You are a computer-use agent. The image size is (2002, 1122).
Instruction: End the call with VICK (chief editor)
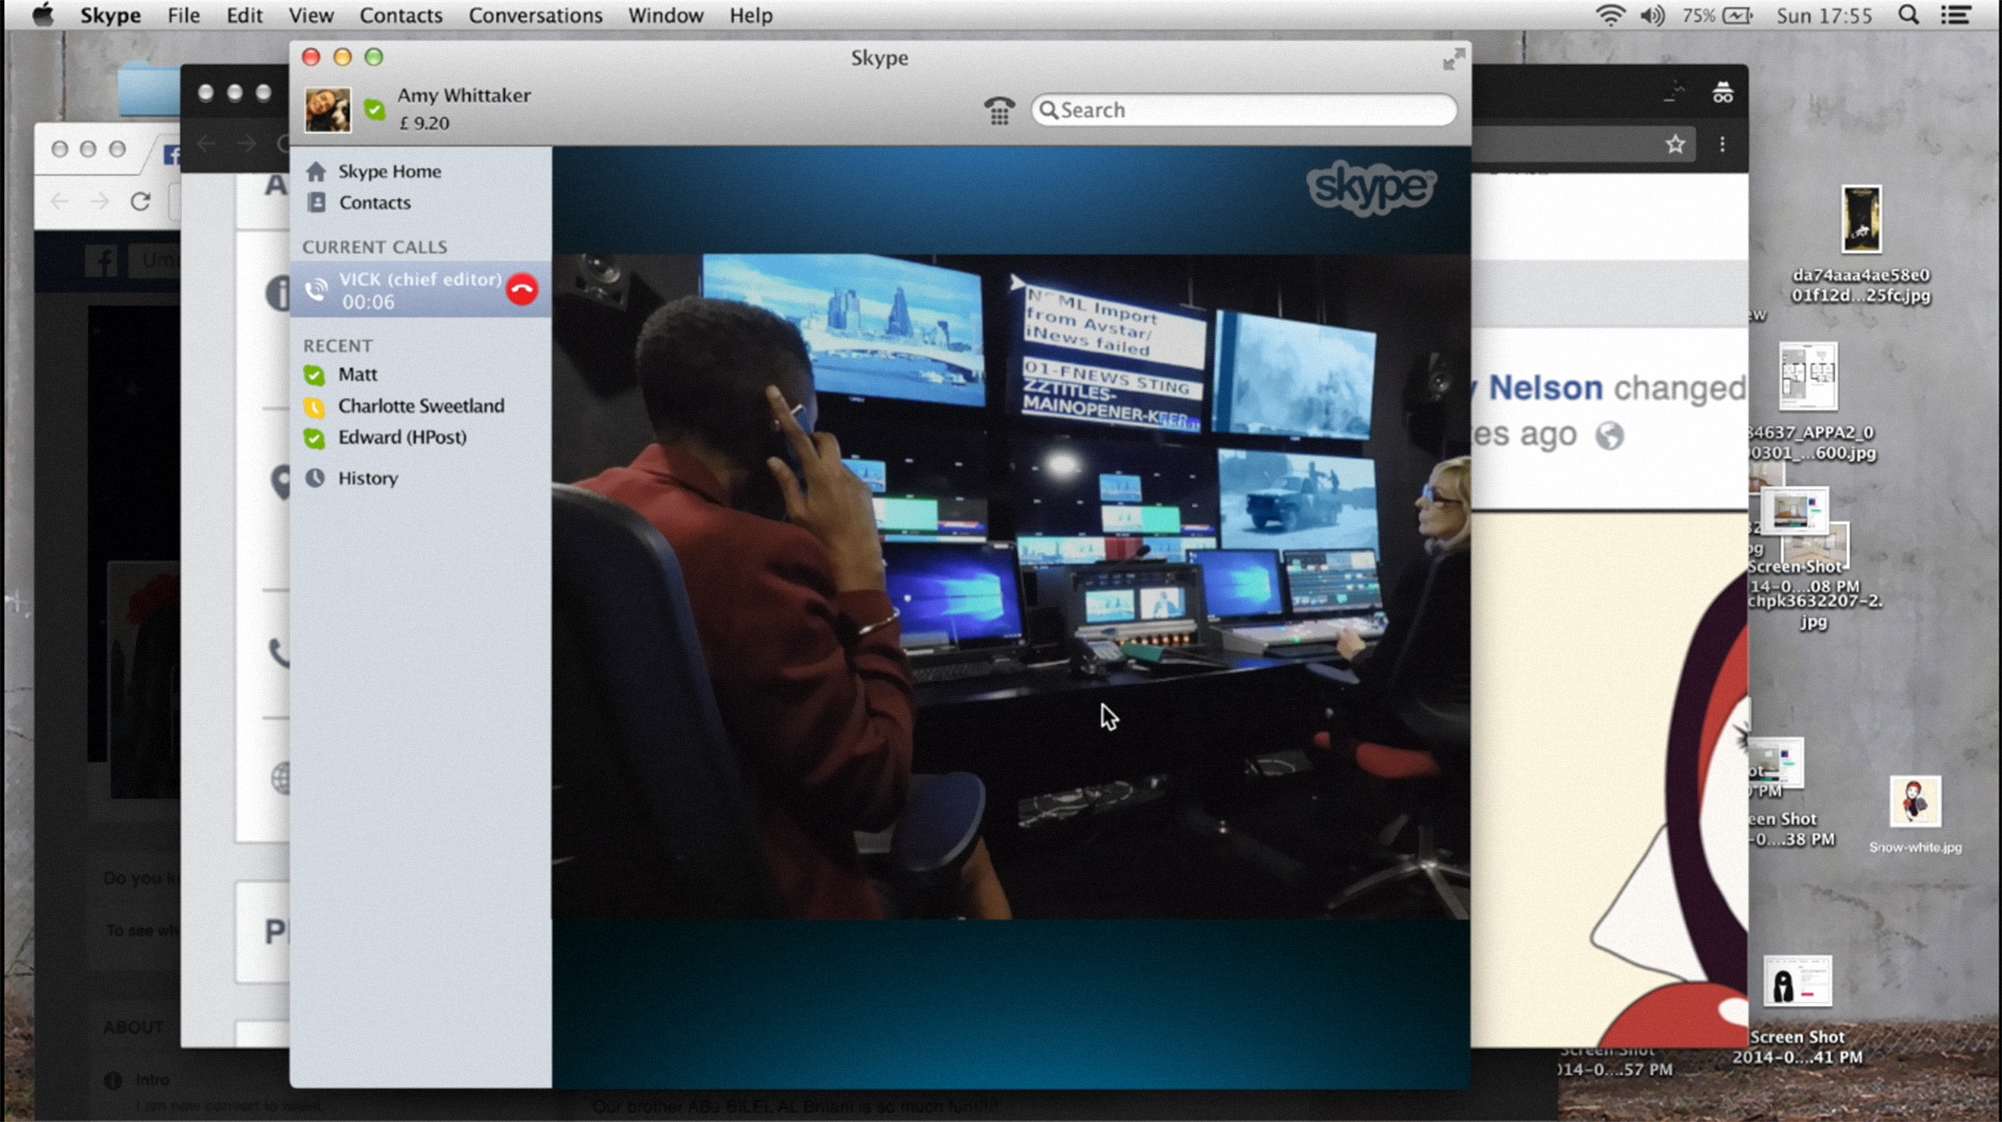[x=521, y=290]
